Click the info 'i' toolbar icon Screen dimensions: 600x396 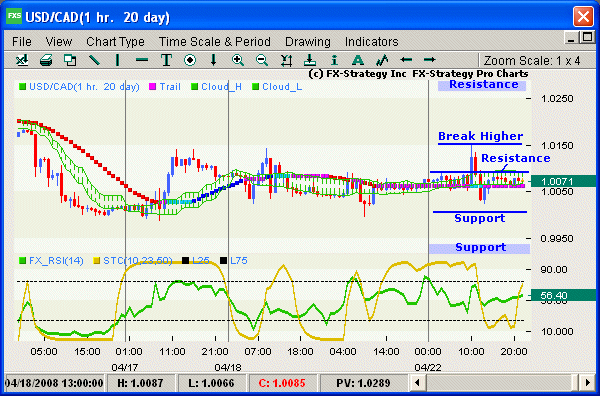[x=334, y=60]
